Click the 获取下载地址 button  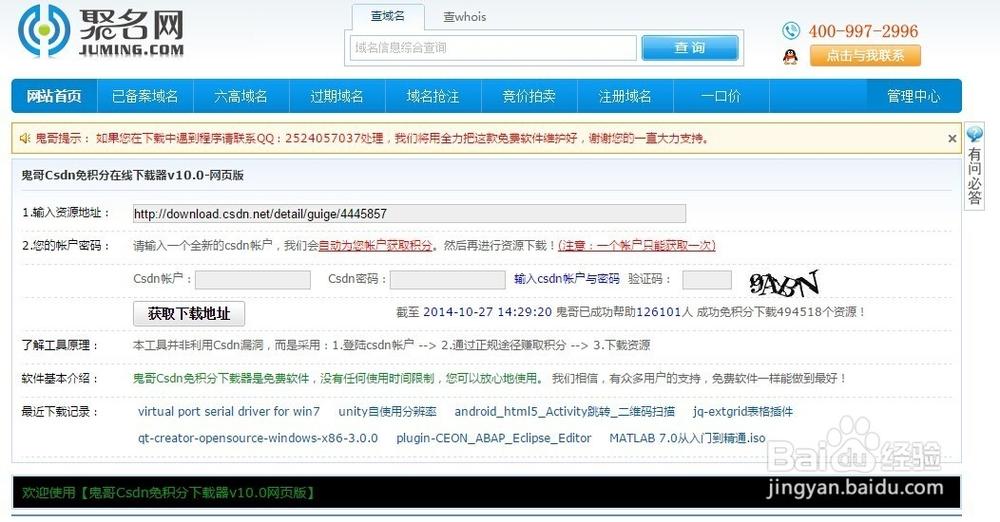click(189, 313)
